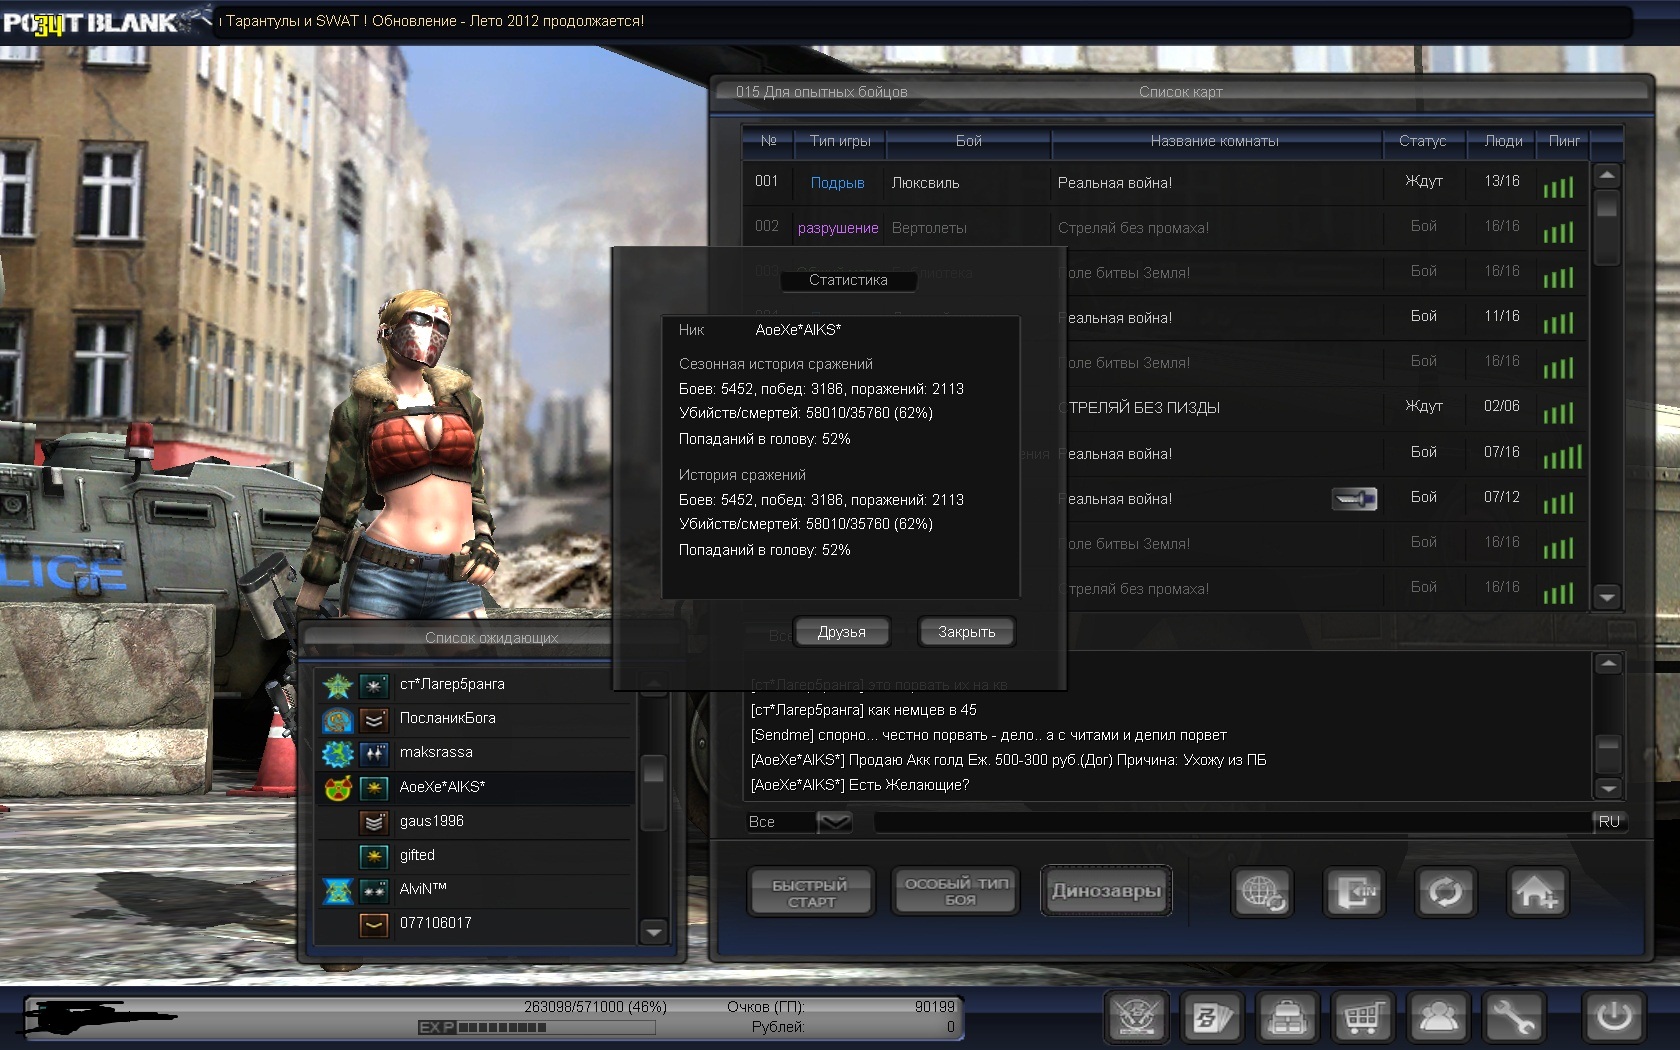Refresh the room list
The height and width of the screenshot is (1050, 1680).
click(x=1445, y=891)
